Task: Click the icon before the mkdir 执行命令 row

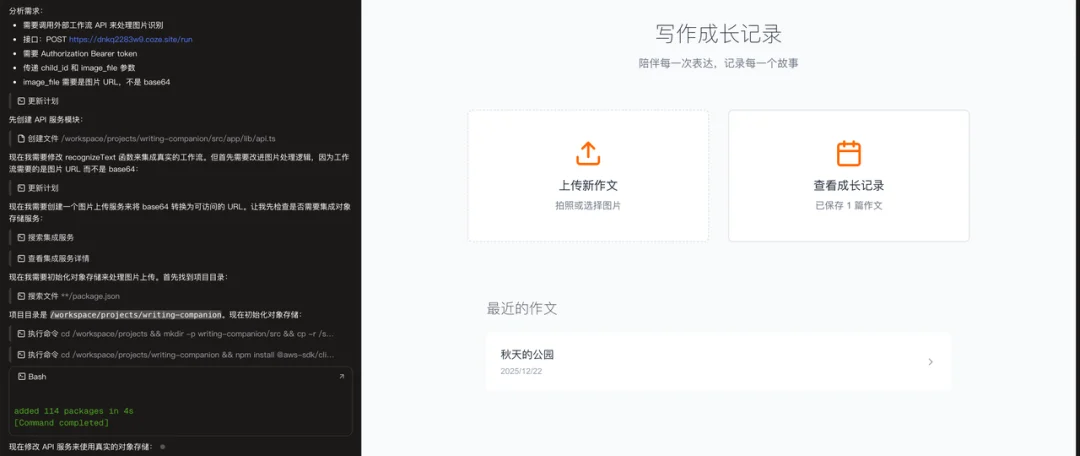Action: pyautogui.click(x=22, y=333)
